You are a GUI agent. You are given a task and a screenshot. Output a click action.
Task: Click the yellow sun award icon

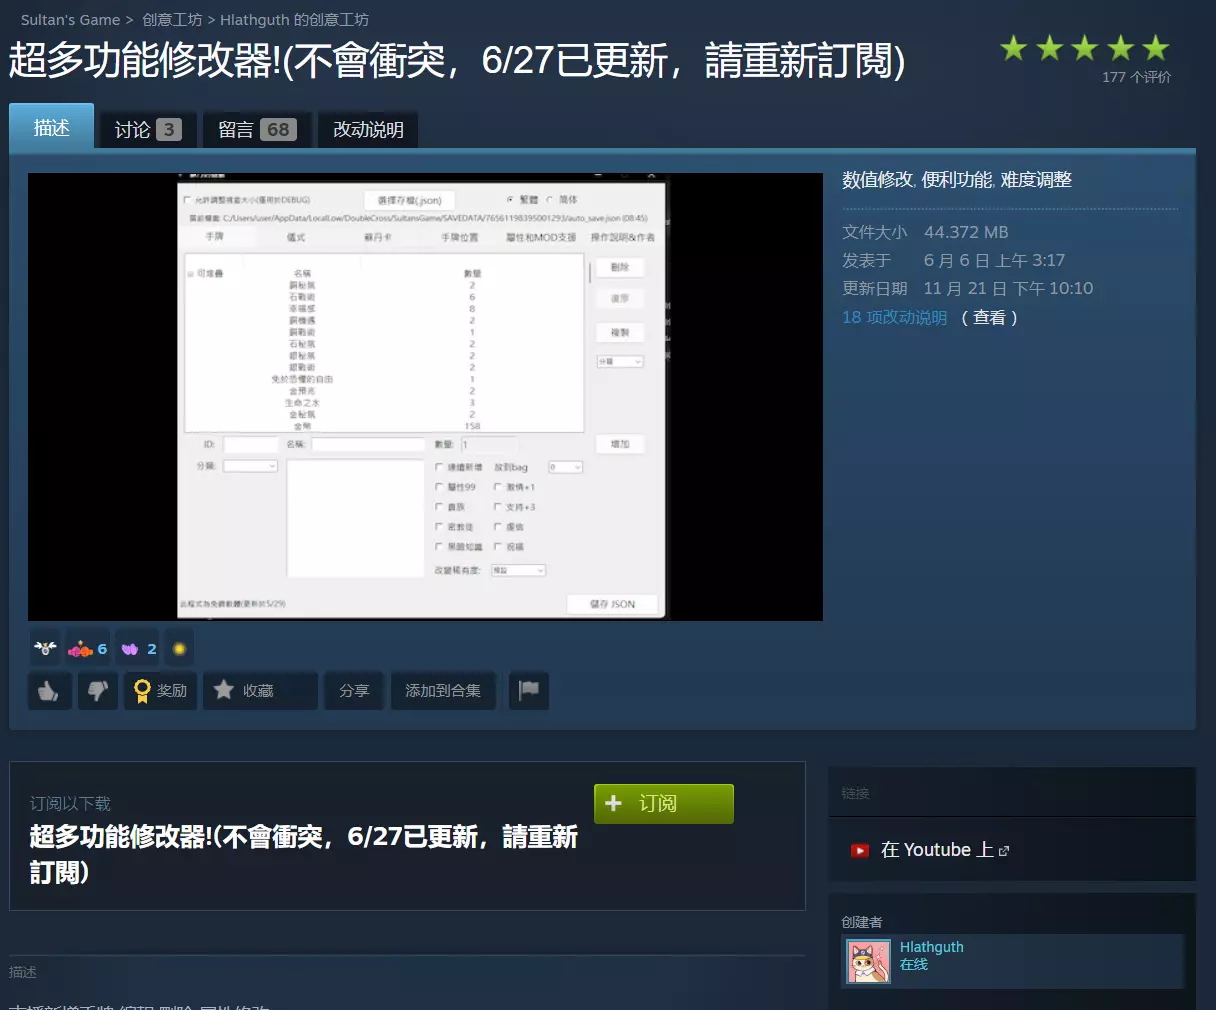pos(179,649)
